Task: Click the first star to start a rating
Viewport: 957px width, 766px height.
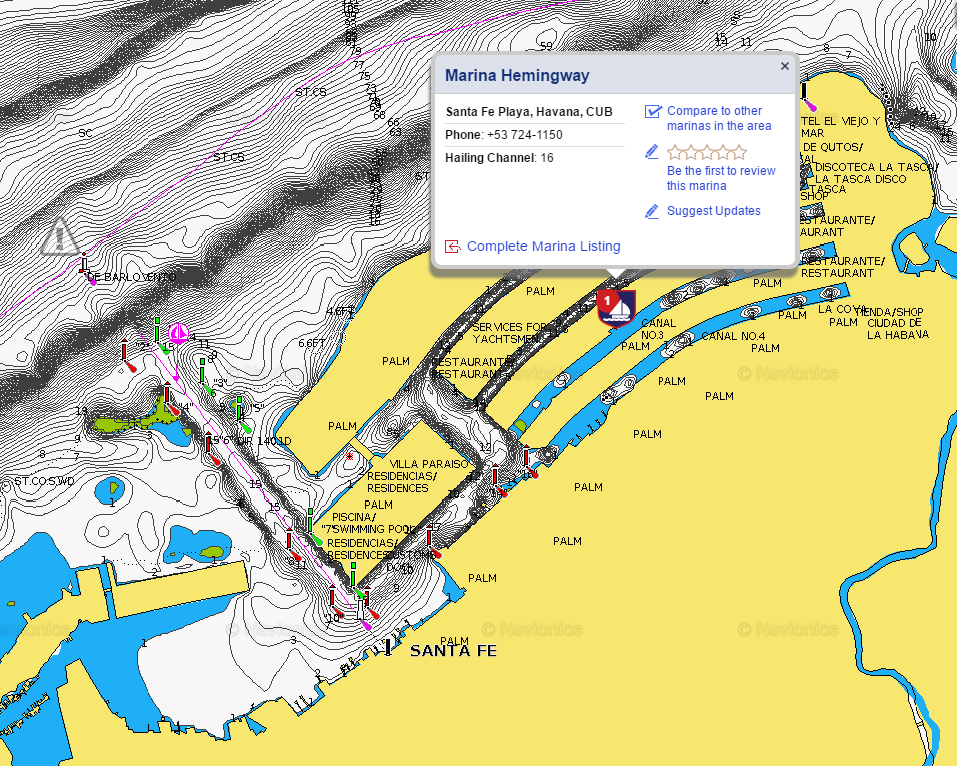Action: [674, 151]
